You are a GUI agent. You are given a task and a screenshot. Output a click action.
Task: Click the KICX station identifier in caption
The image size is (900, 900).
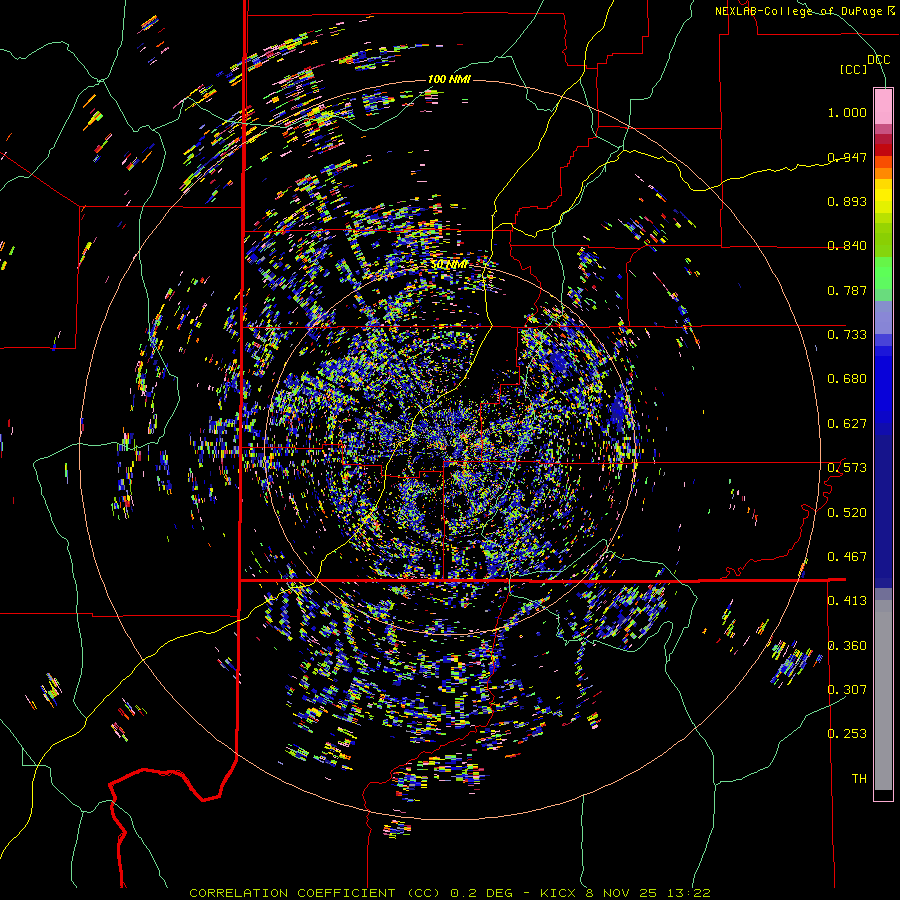point(557,893)
